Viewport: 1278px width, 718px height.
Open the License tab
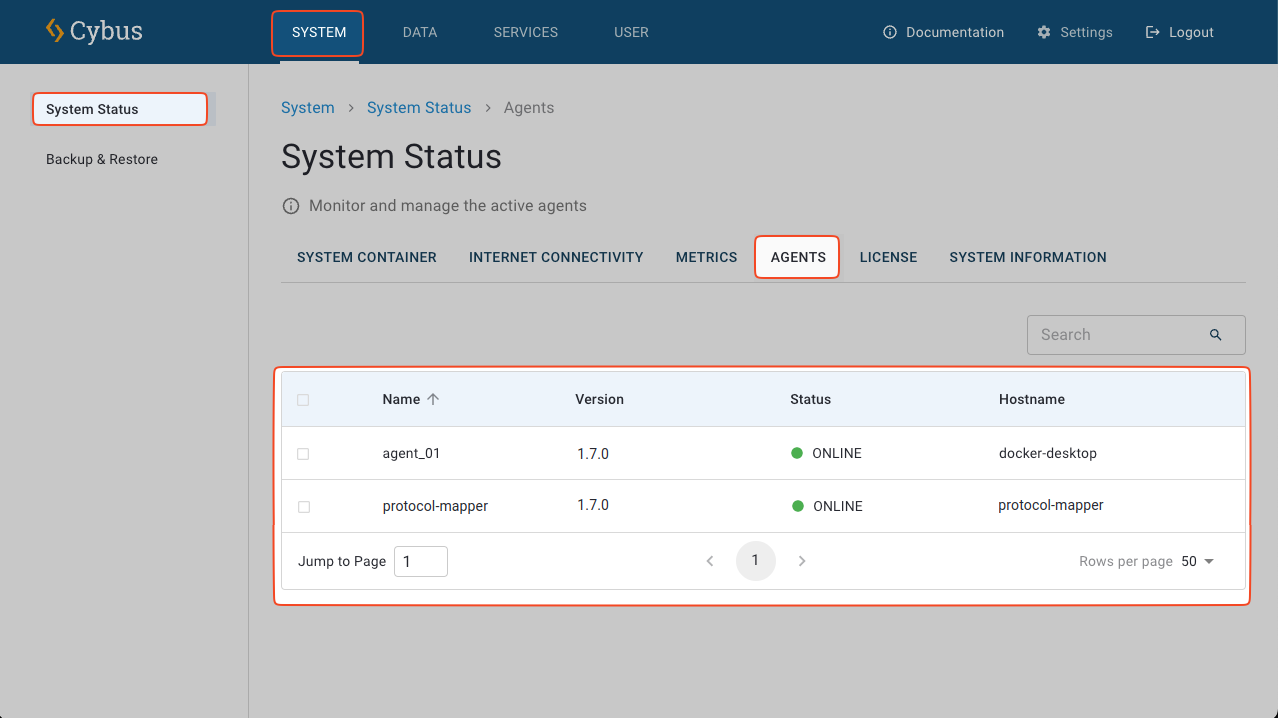[x=888, y=257]
